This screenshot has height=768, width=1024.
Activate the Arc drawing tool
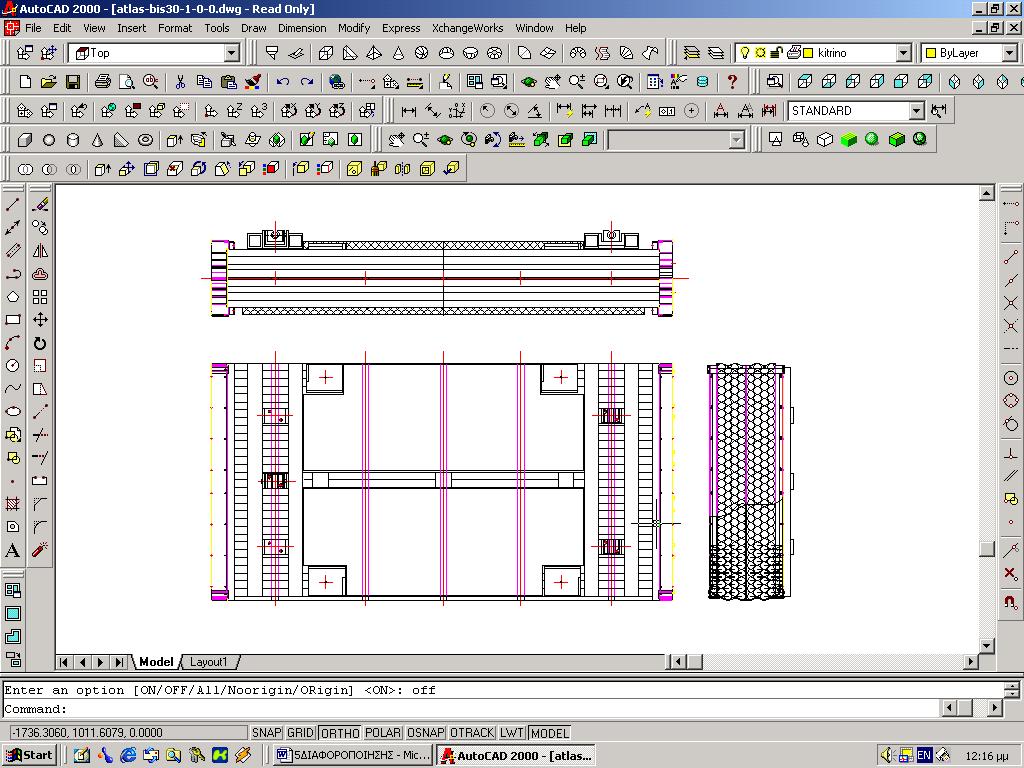click(x=12, y=343)
